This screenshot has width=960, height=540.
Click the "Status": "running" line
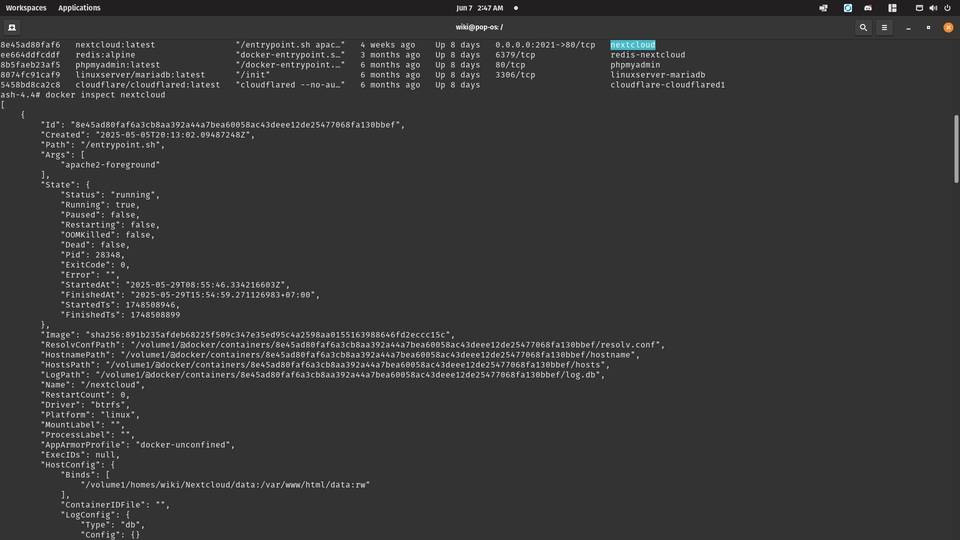click(110, 195)
